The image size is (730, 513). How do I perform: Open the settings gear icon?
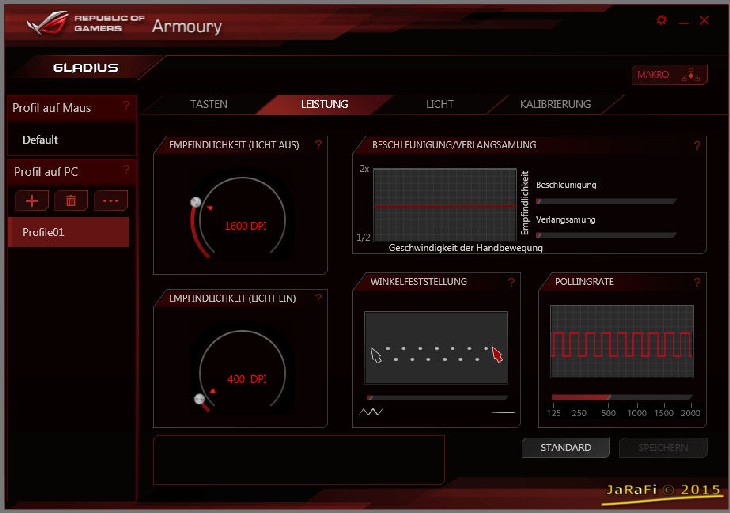tap(662, 20)
